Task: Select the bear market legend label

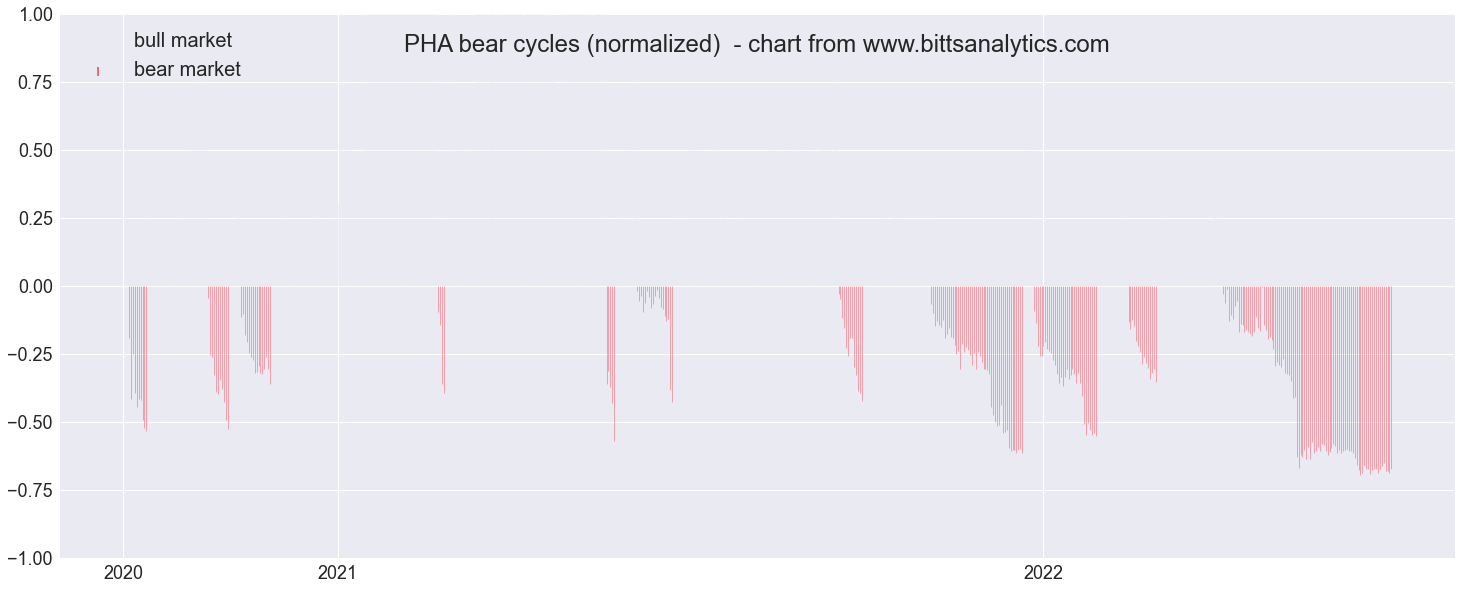Action: [x=187, y=70]
